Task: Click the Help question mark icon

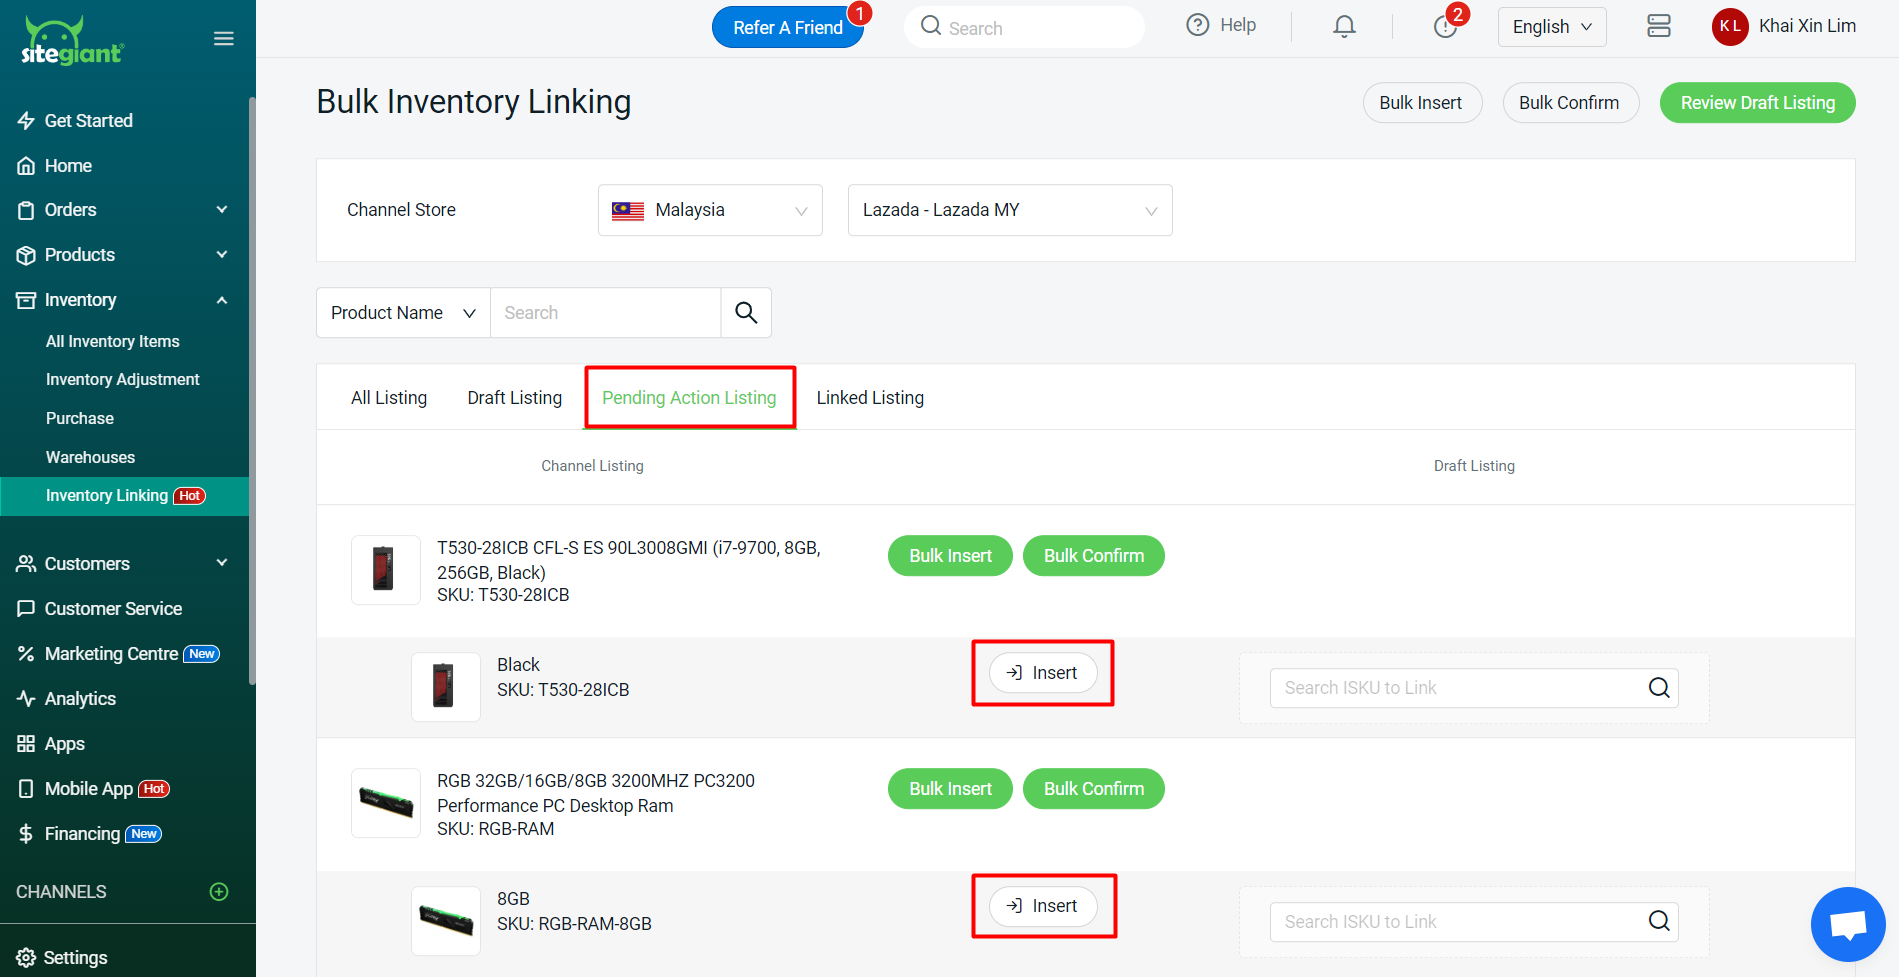Action: pyautogui.click(x=1197, y=26)
